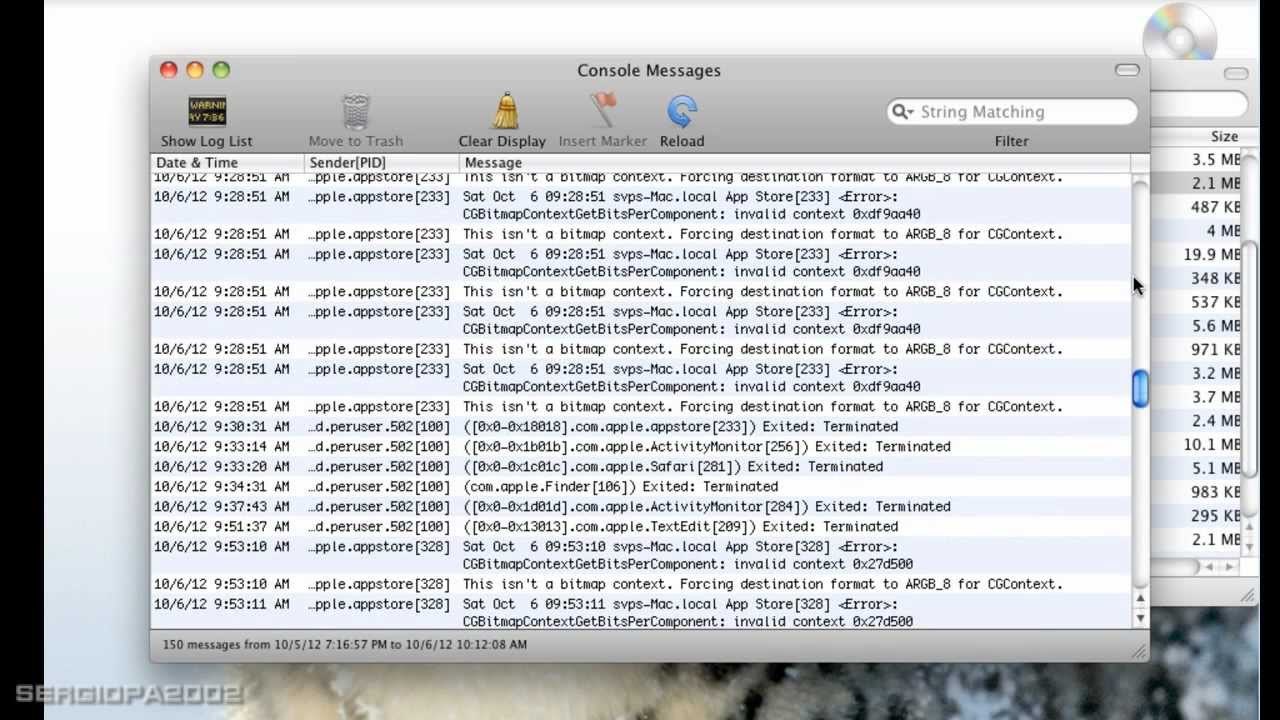Click the Message column header

(x=795, y=163)
